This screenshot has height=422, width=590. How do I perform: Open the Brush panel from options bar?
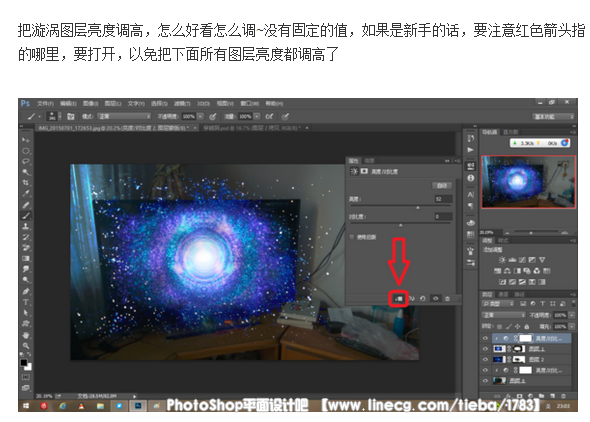71,116
